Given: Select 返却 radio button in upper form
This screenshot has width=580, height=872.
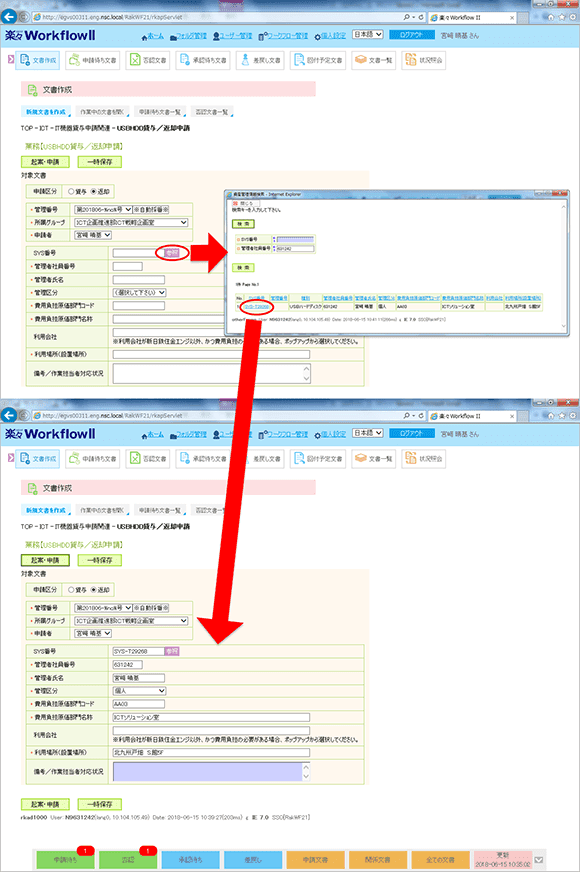Looking at the screenshot, I should (93, 191).
